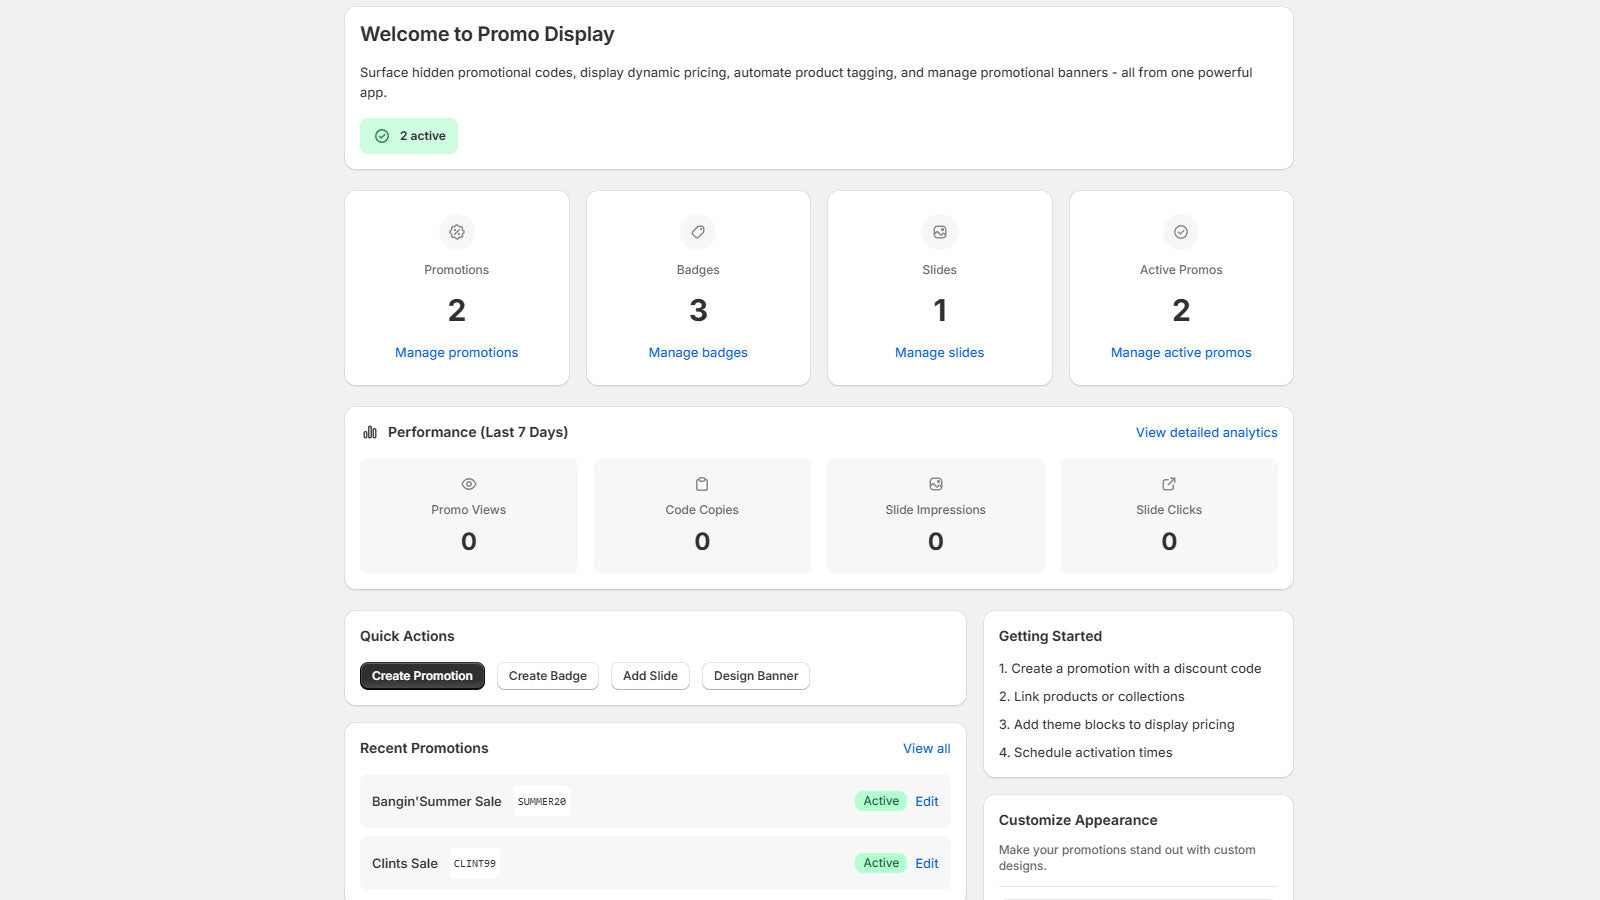Image resolution: width=1600 pixels, height=900 pixels.
Task: Open Manage badges
Action: [698, 352]
